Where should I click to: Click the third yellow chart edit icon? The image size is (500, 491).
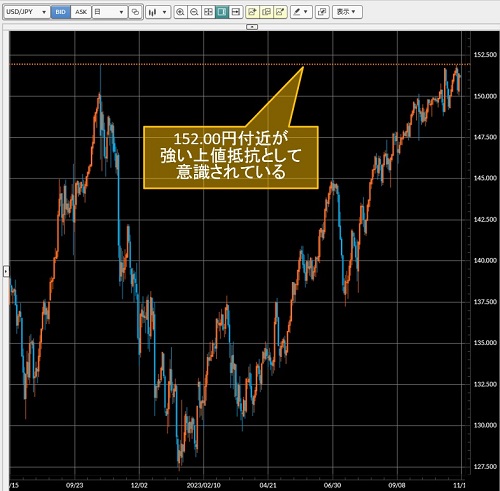point(280,12)
